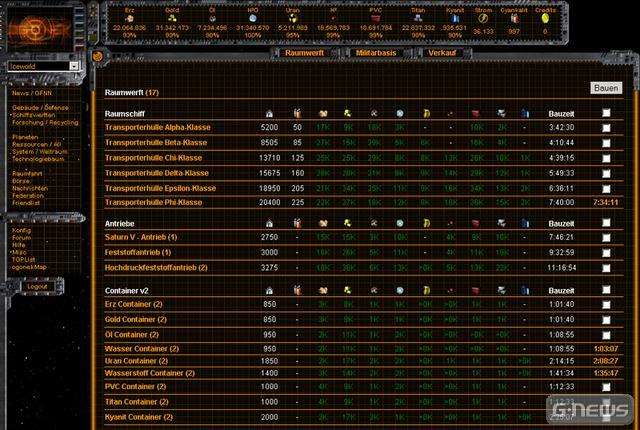
Task: Open the Transporterhülle Phi-Klasse link
Action: (x=153, y=202)
